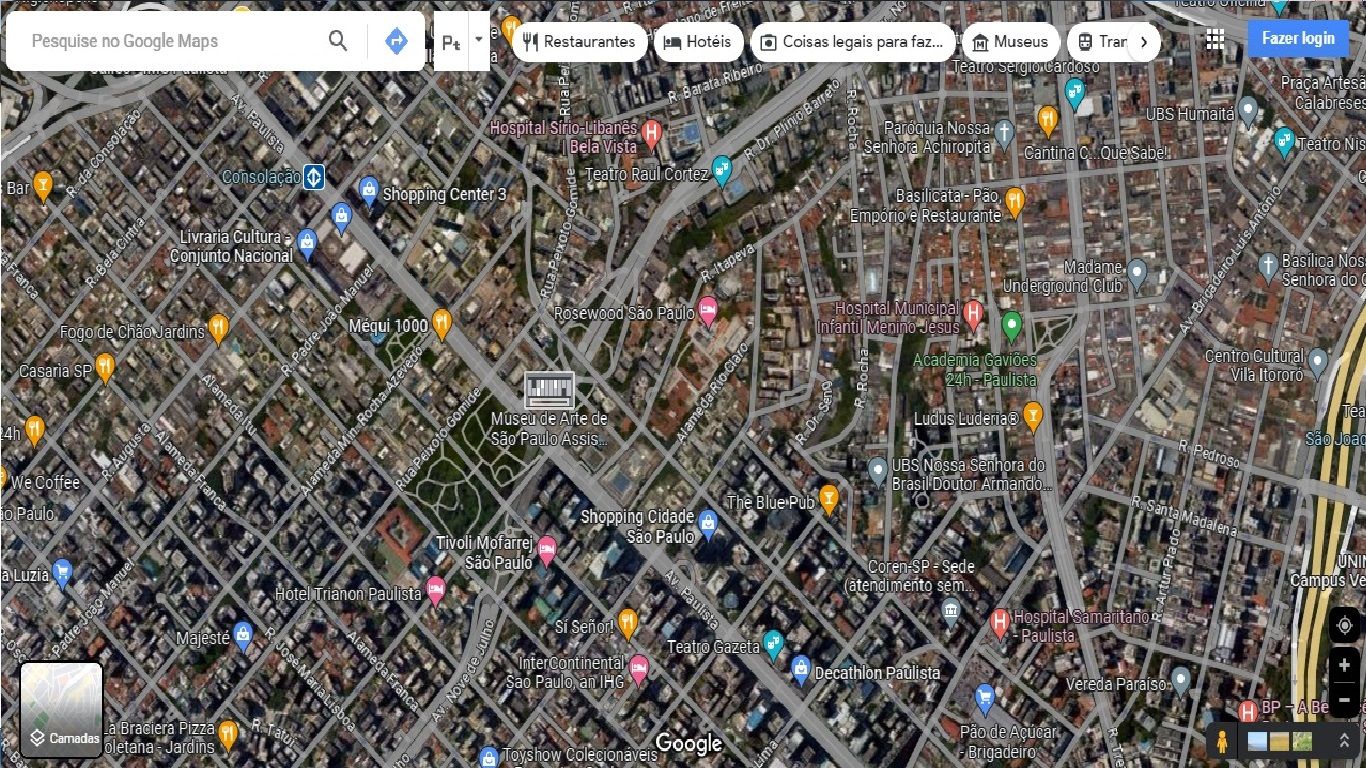This screenshot has height=768, width=1366.
Task: Select the Hospital Samaritano H pin
Action: coord(998,622)
